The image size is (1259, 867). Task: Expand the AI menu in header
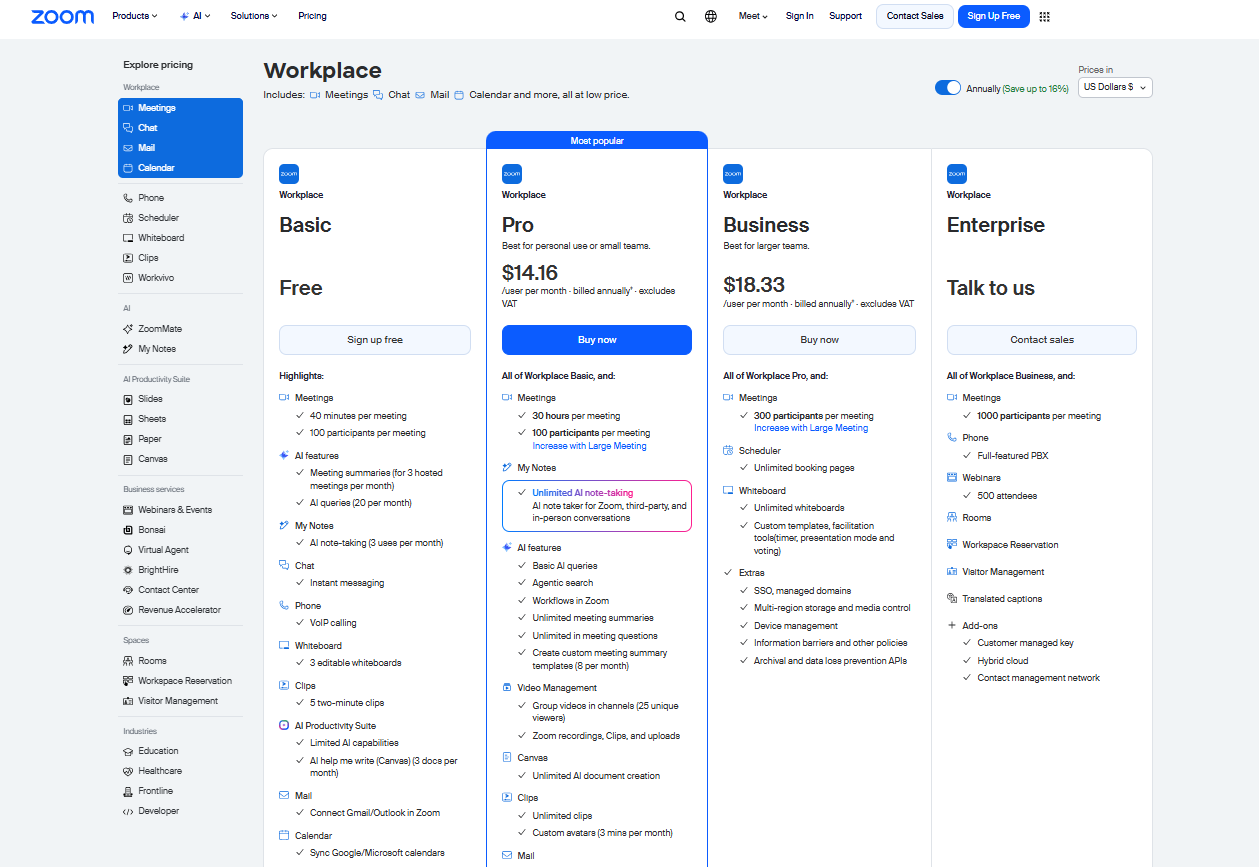point(195,16)
